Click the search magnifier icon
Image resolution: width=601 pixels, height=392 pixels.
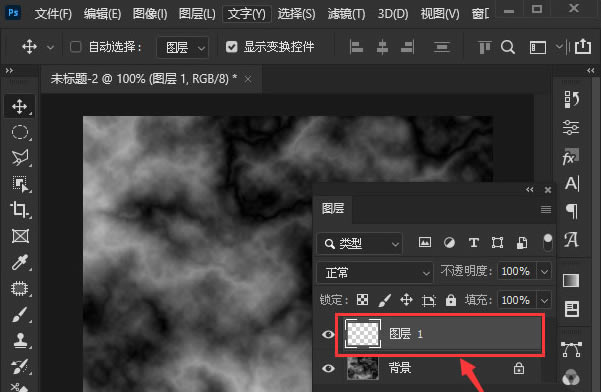(507, 48)
